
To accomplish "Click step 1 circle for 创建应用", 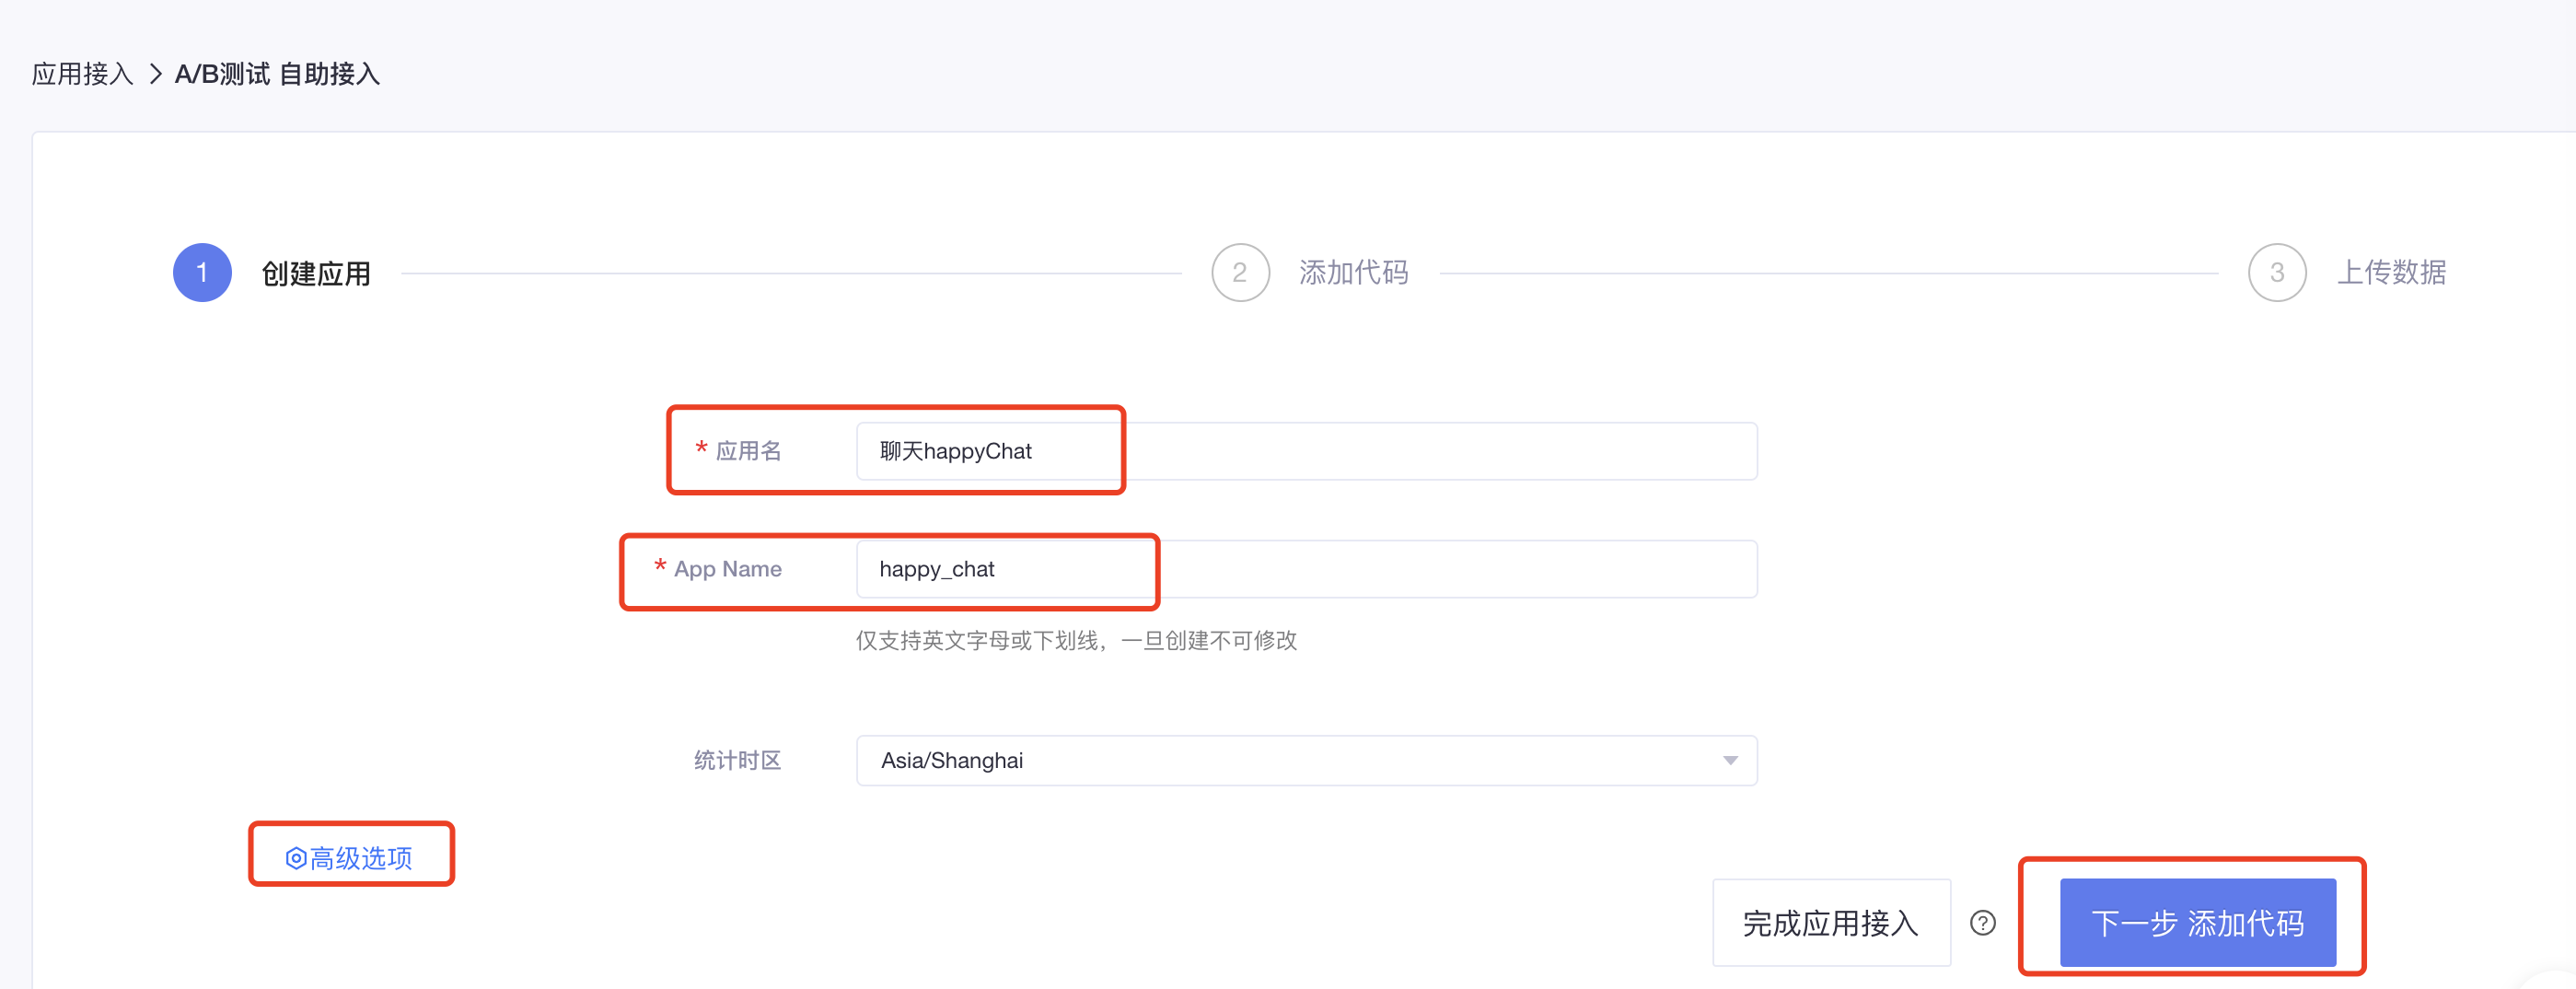I will tap(202, 272).
